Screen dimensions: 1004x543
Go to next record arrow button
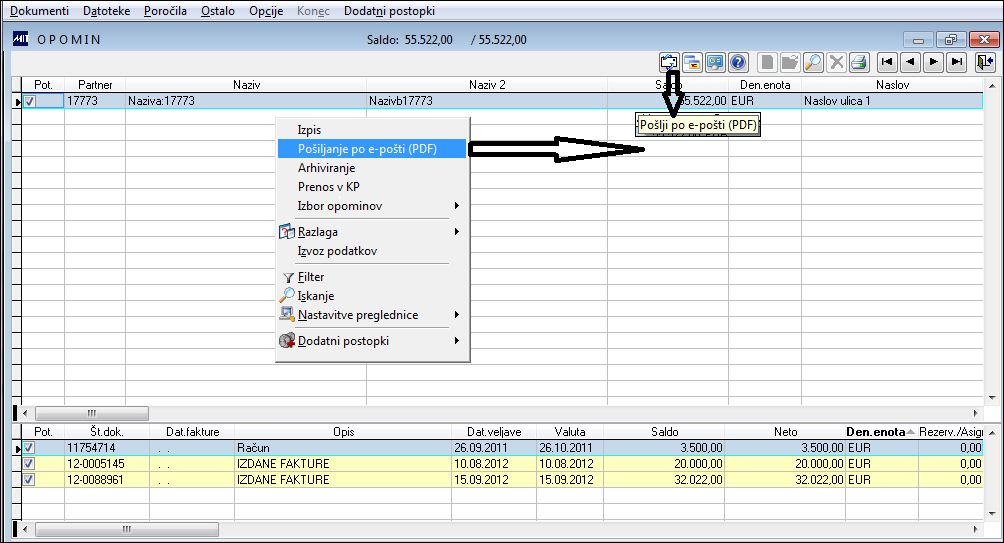coord(934,62)
